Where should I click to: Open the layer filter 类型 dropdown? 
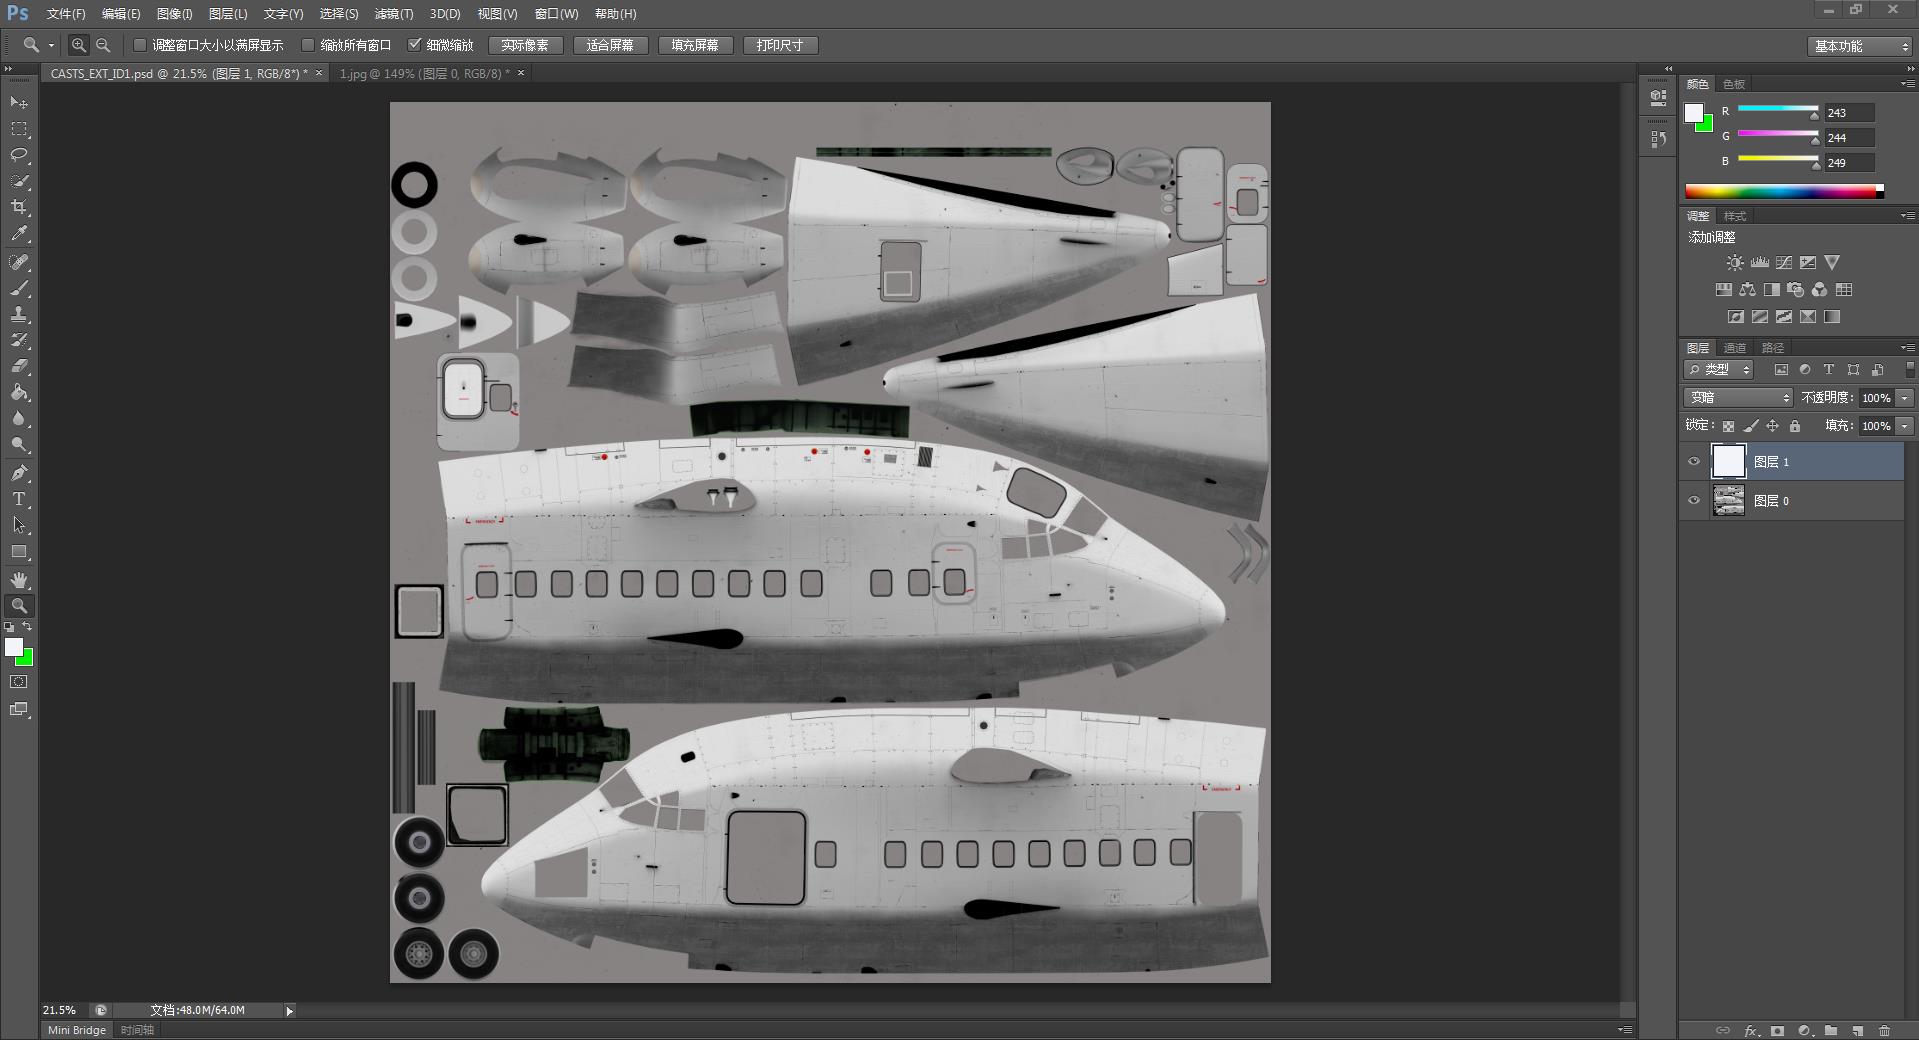pos(1719,370)
